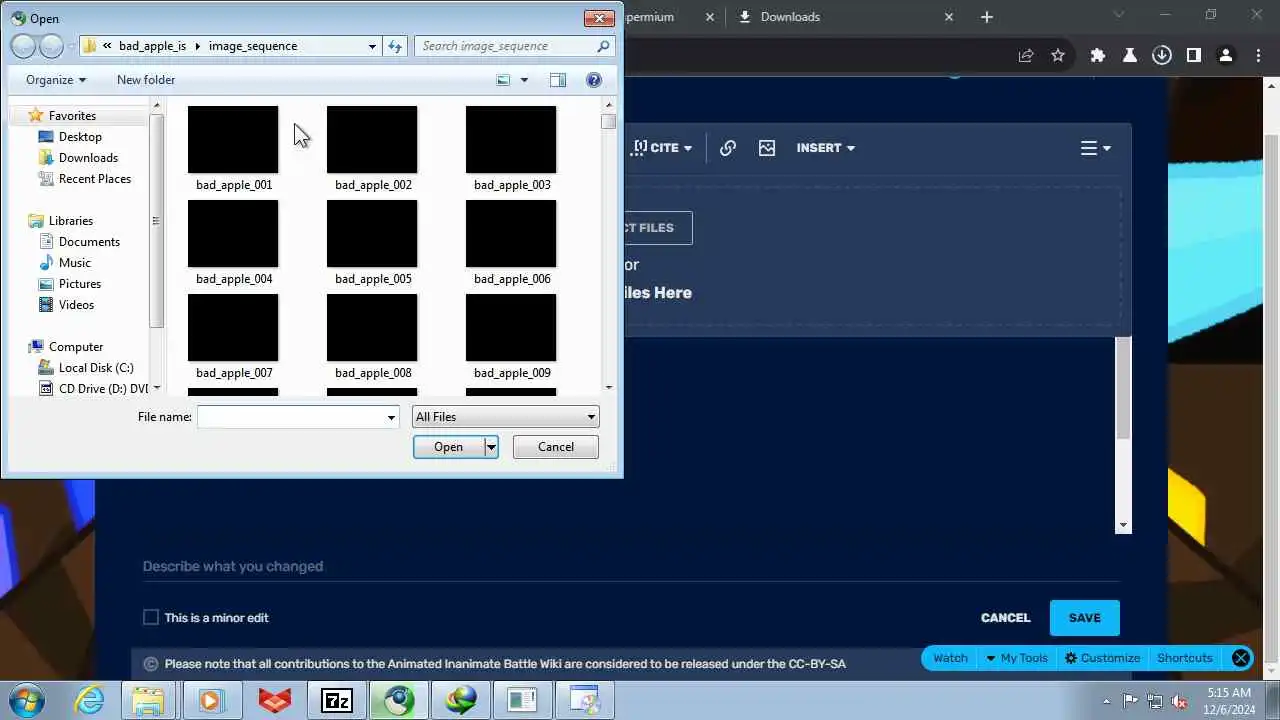The height and width of the screenshot is (720, 1280).
Task: Check 'This is a minor edit' checkbox
Action: (x=151, y=618)
